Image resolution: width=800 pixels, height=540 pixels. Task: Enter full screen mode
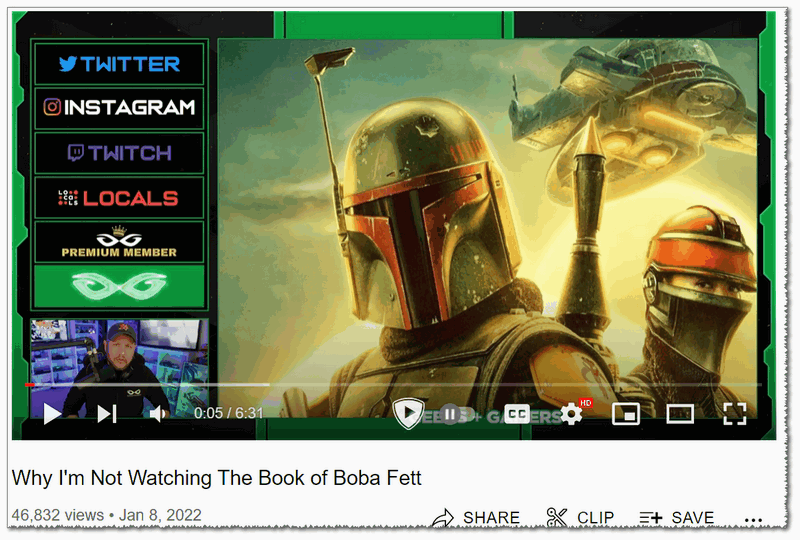[735, 413]
